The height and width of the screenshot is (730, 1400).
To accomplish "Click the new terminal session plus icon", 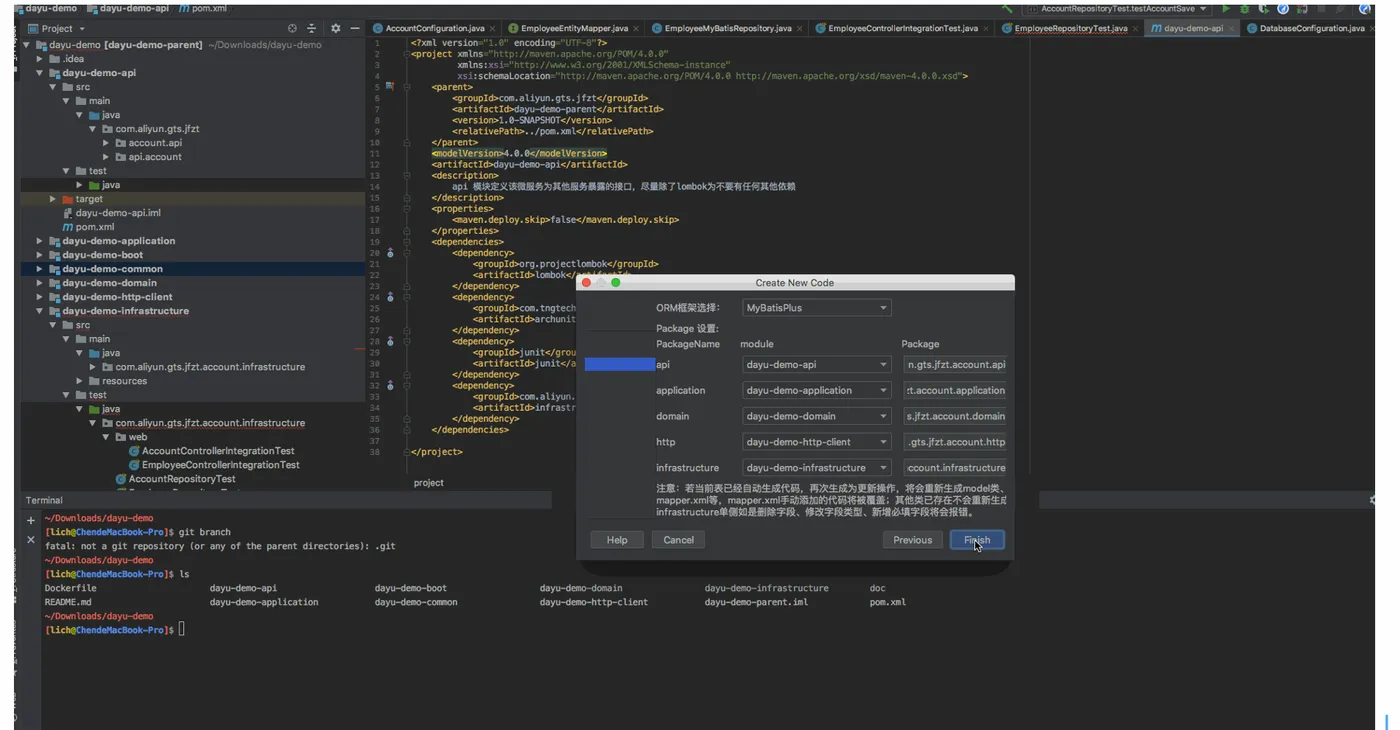I will pos(31,521).
